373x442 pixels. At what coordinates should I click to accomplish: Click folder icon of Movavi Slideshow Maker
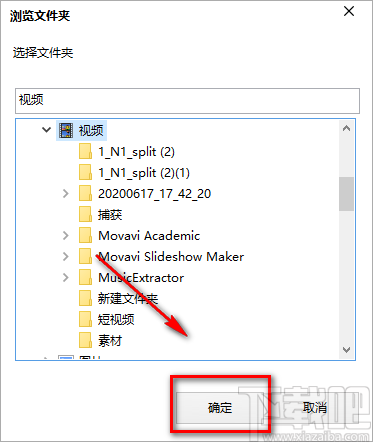[86, 256]
